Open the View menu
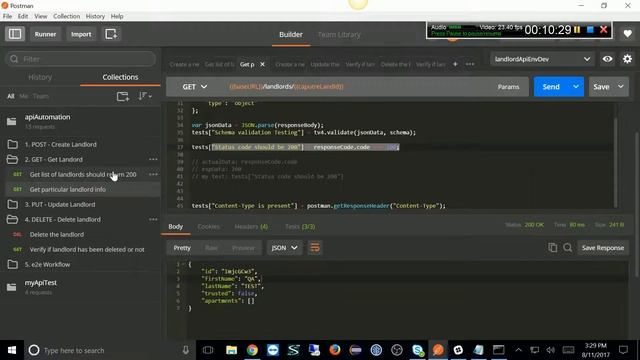The image size is (640, 360). 40,16
